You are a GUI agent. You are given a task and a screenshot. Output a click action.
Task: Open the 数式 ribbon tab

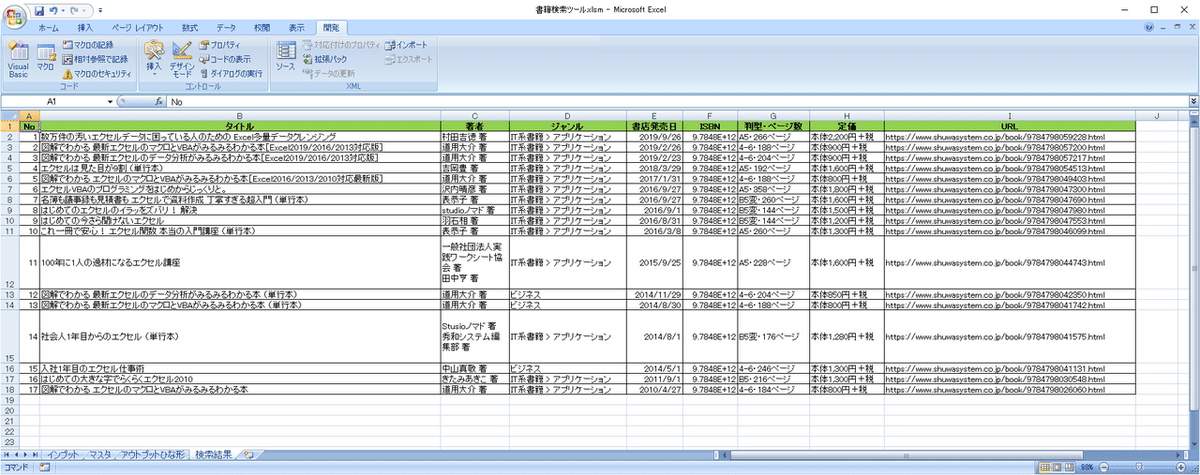point(190,28)
